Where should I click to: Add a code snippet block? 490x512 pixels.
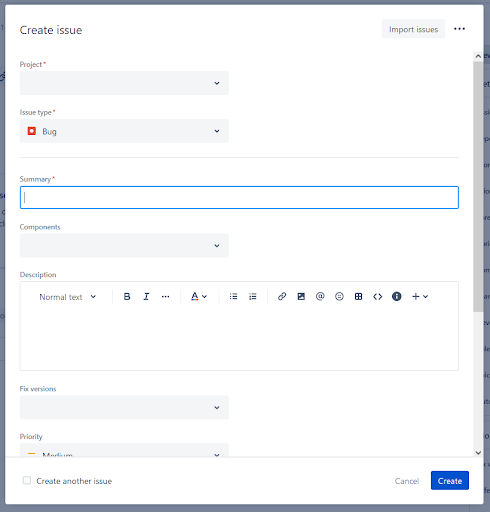[377, 296]
